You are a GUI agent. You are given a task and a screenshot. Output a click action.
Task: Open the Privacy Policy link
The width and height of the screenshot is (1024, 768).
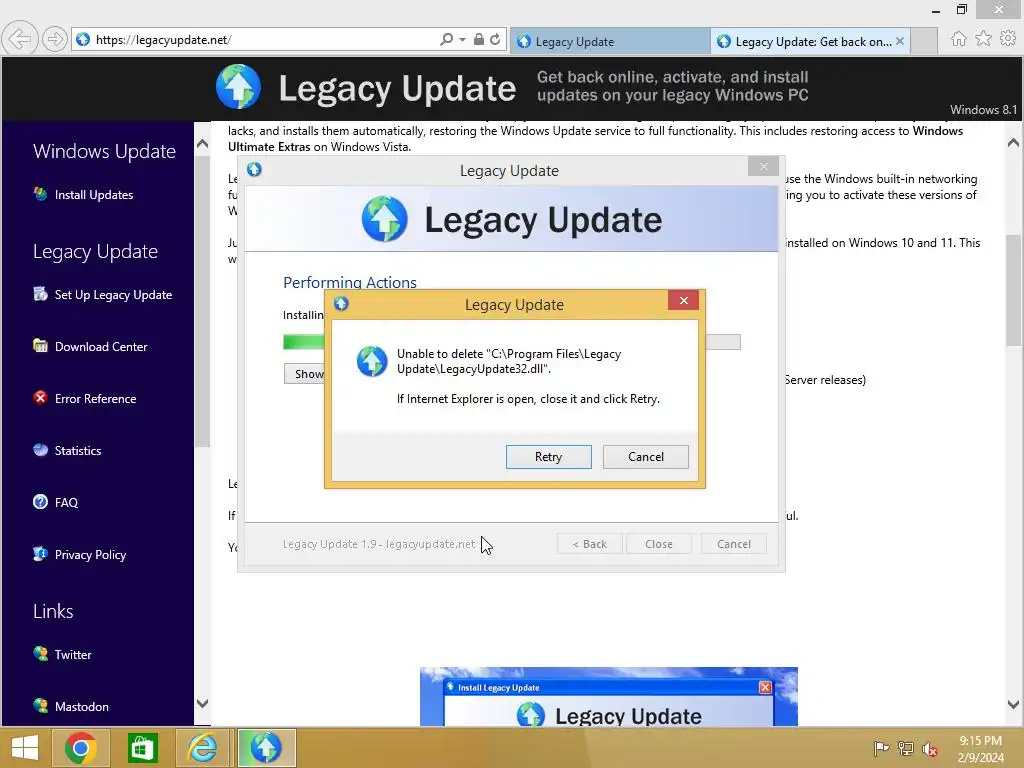pos(90,554)
